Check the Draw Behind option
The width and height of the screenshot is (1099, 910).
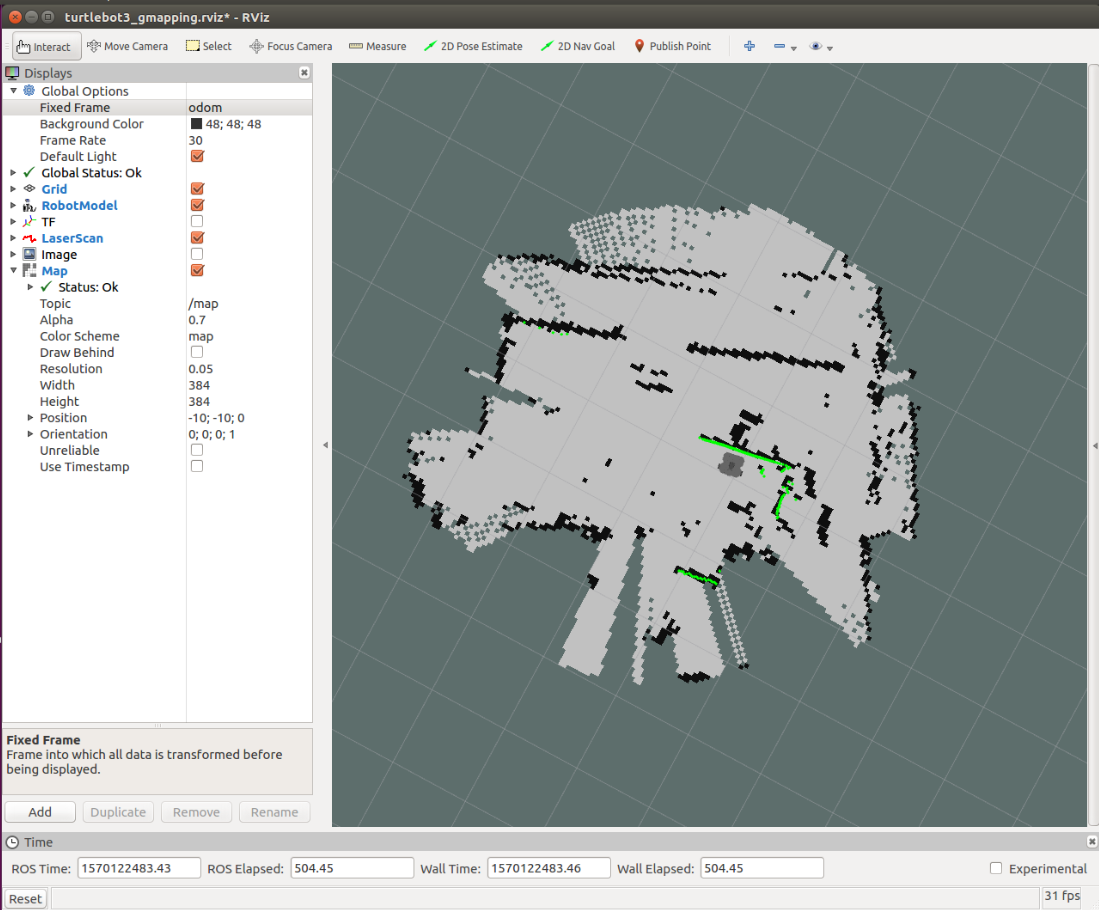tap(197, 352)
